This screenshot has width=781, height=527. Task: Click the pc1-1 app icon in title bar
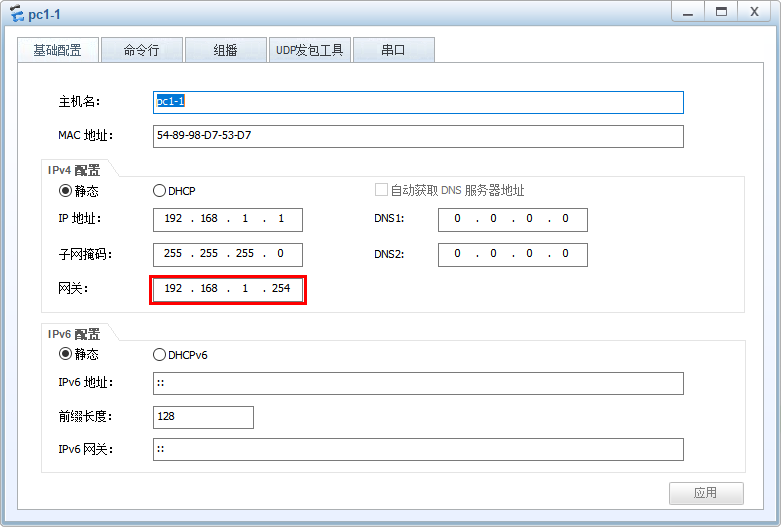[x=17, y=13]
